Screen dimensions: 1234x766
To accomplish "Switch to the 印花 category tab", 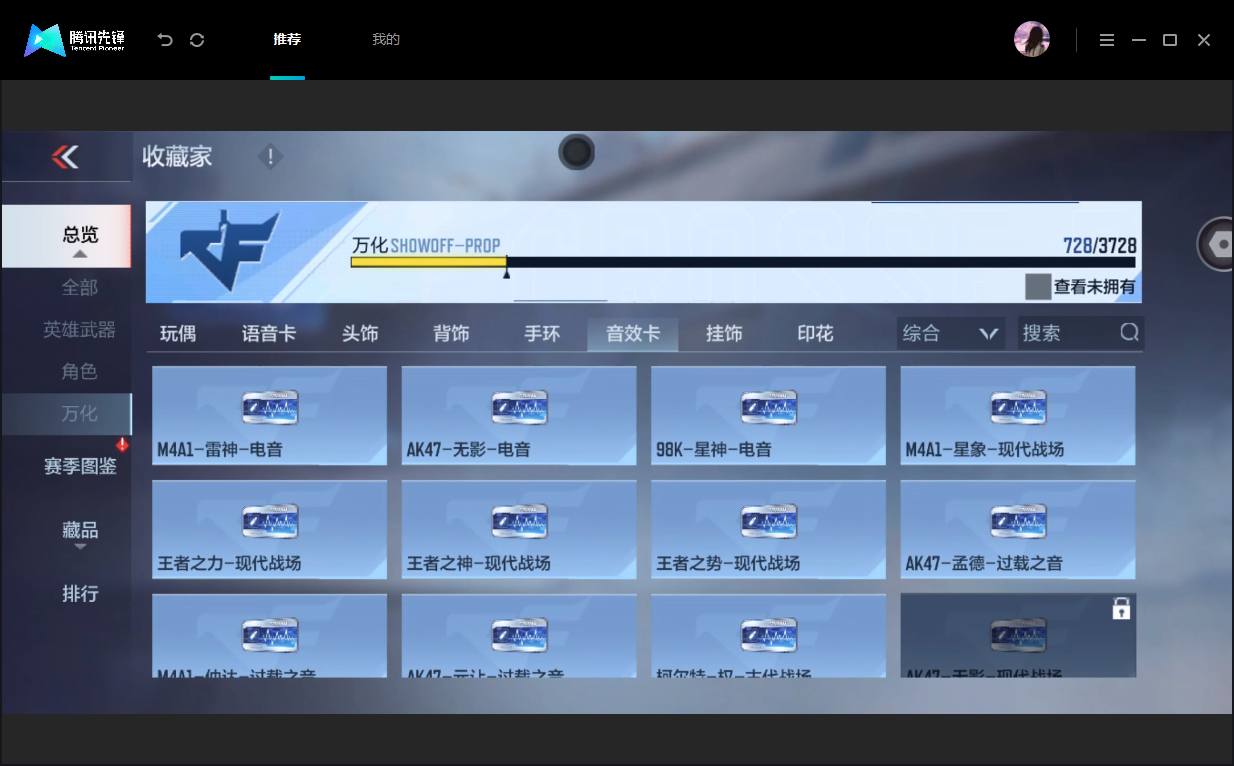I will click(815, 334).
